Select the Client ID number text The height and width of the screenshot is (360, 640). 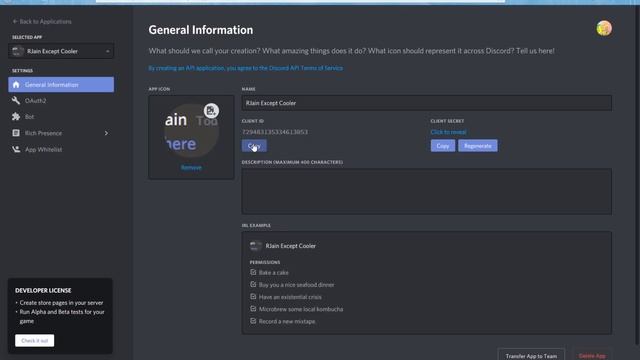tap(275, 132)
